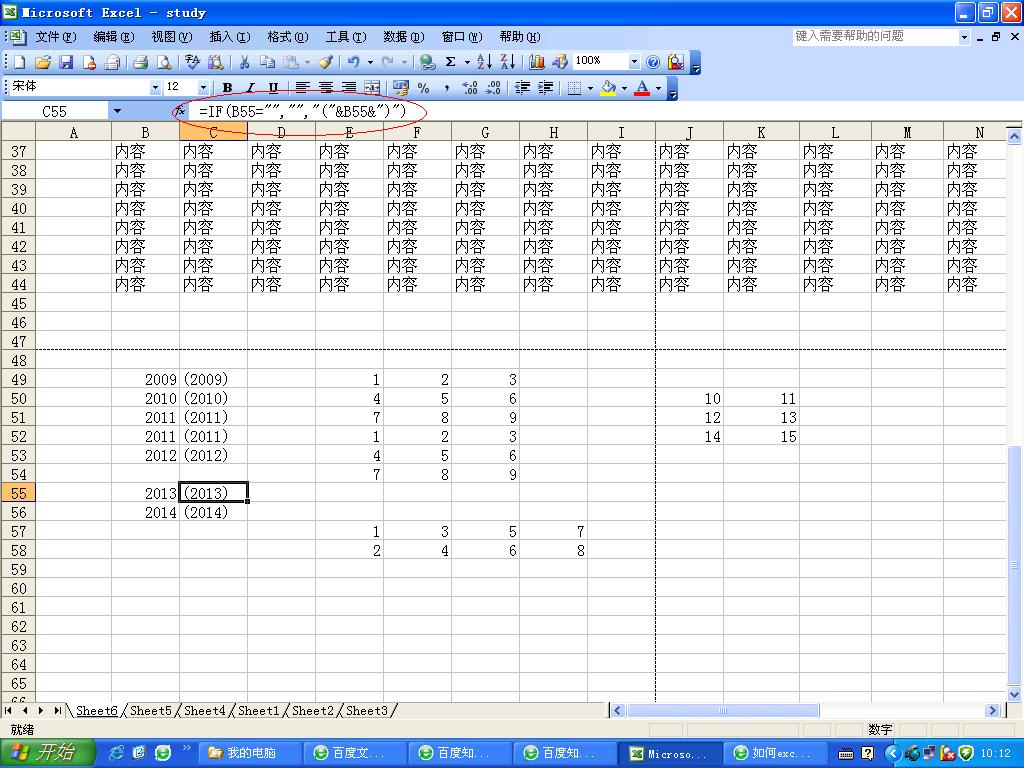The width and height of the screenshot is (1024, 768).
Task: Align cell text to the left
Action: tap(302, 88)
